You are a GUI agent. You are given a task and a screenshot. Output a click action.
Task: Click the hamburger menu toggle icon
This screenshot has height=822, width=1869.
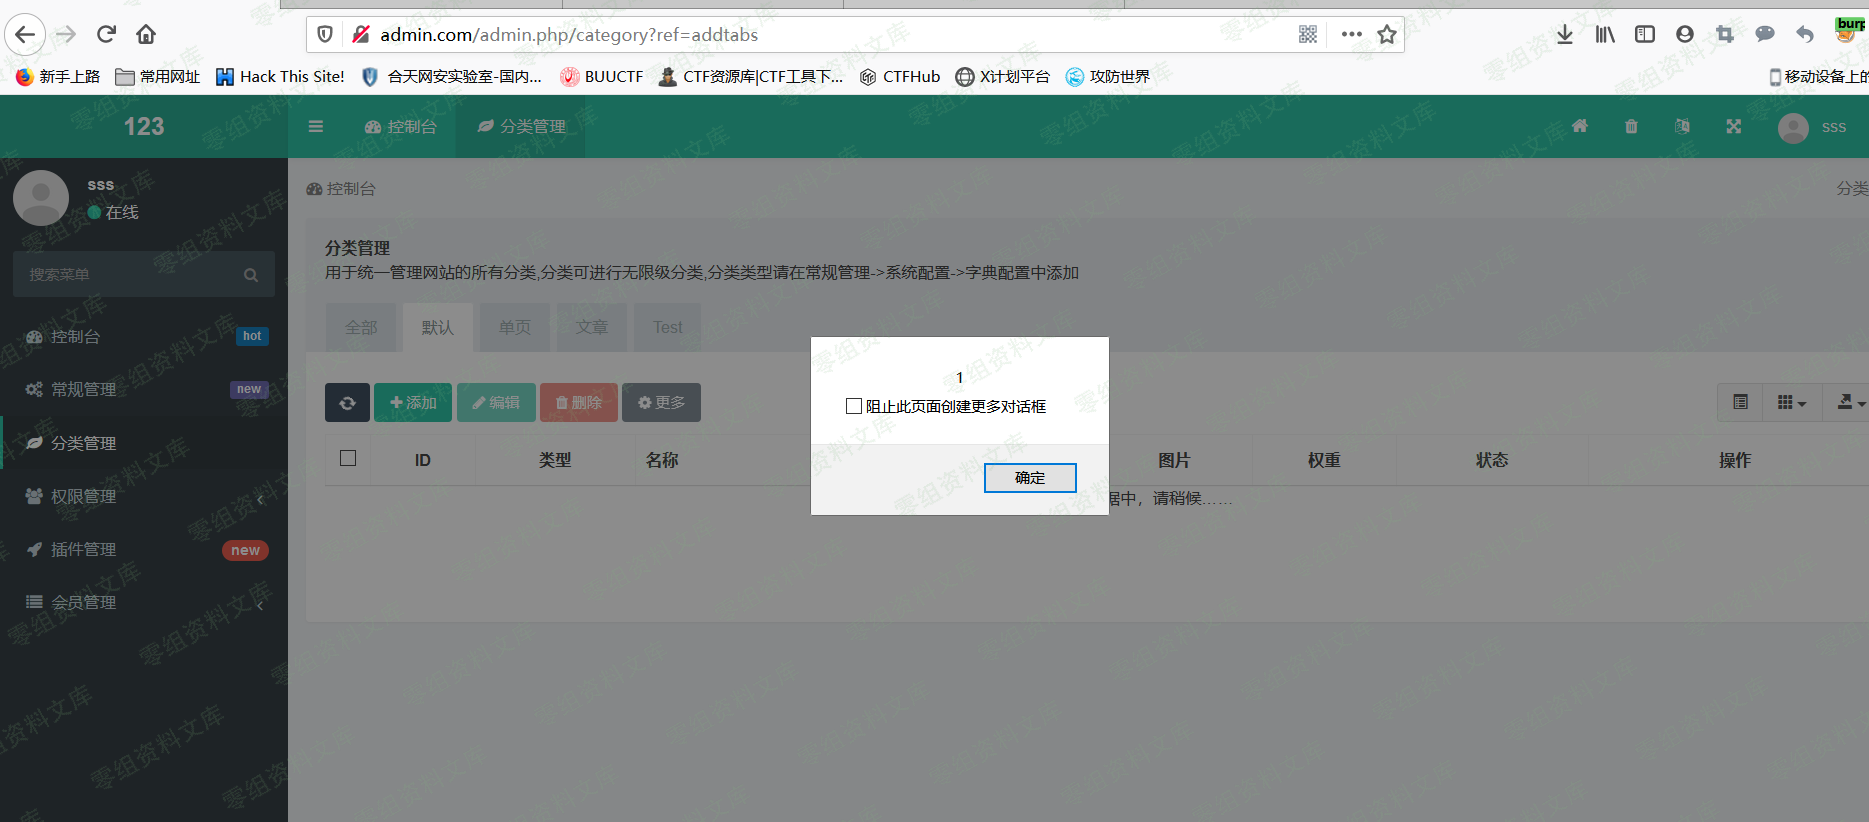click(316, 127)
